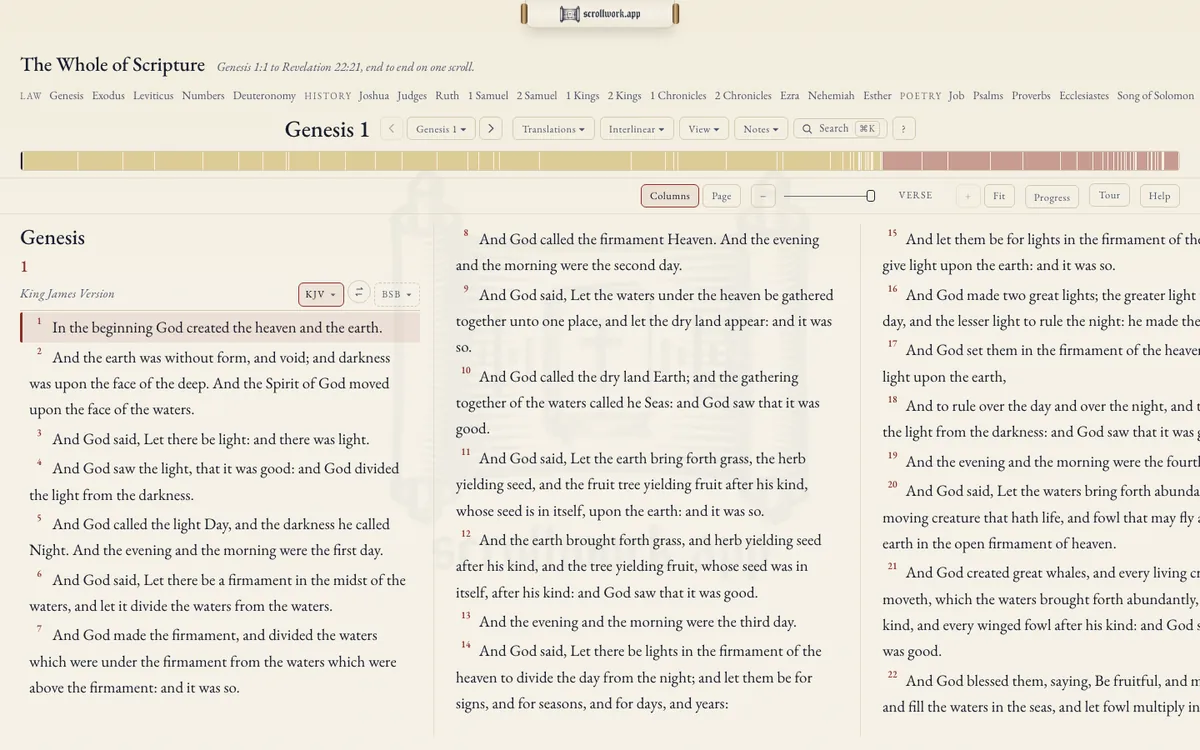Jump to Ruth

[x=448, y=96]
